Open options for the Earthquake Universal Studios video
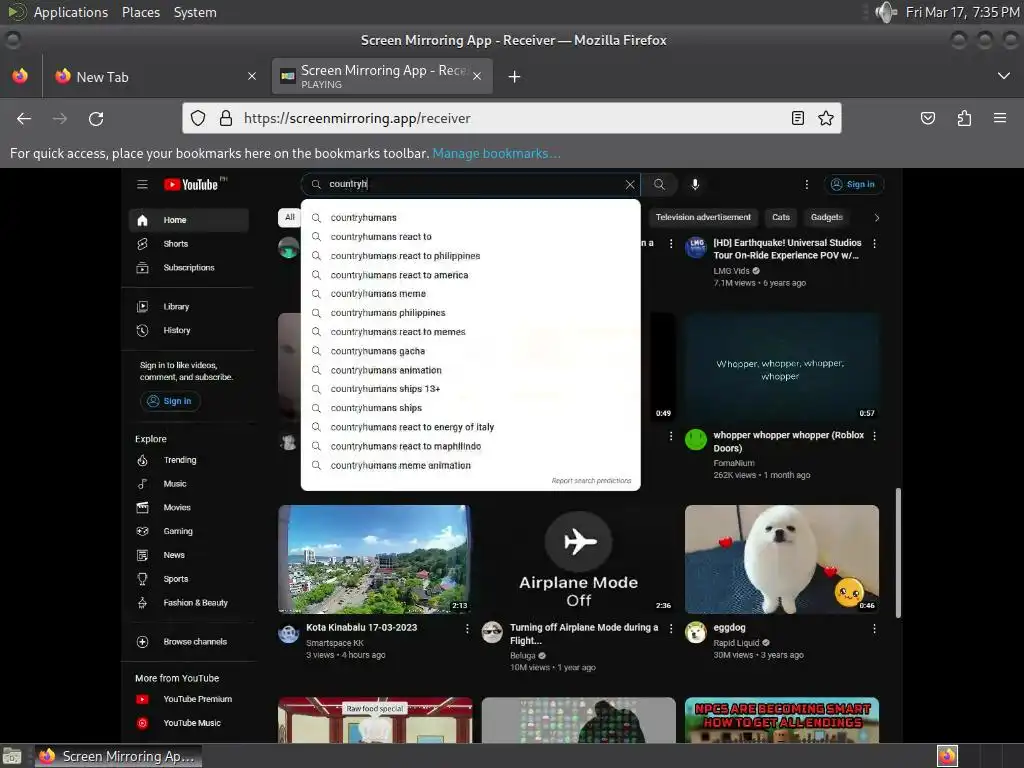 pos(874,244)
